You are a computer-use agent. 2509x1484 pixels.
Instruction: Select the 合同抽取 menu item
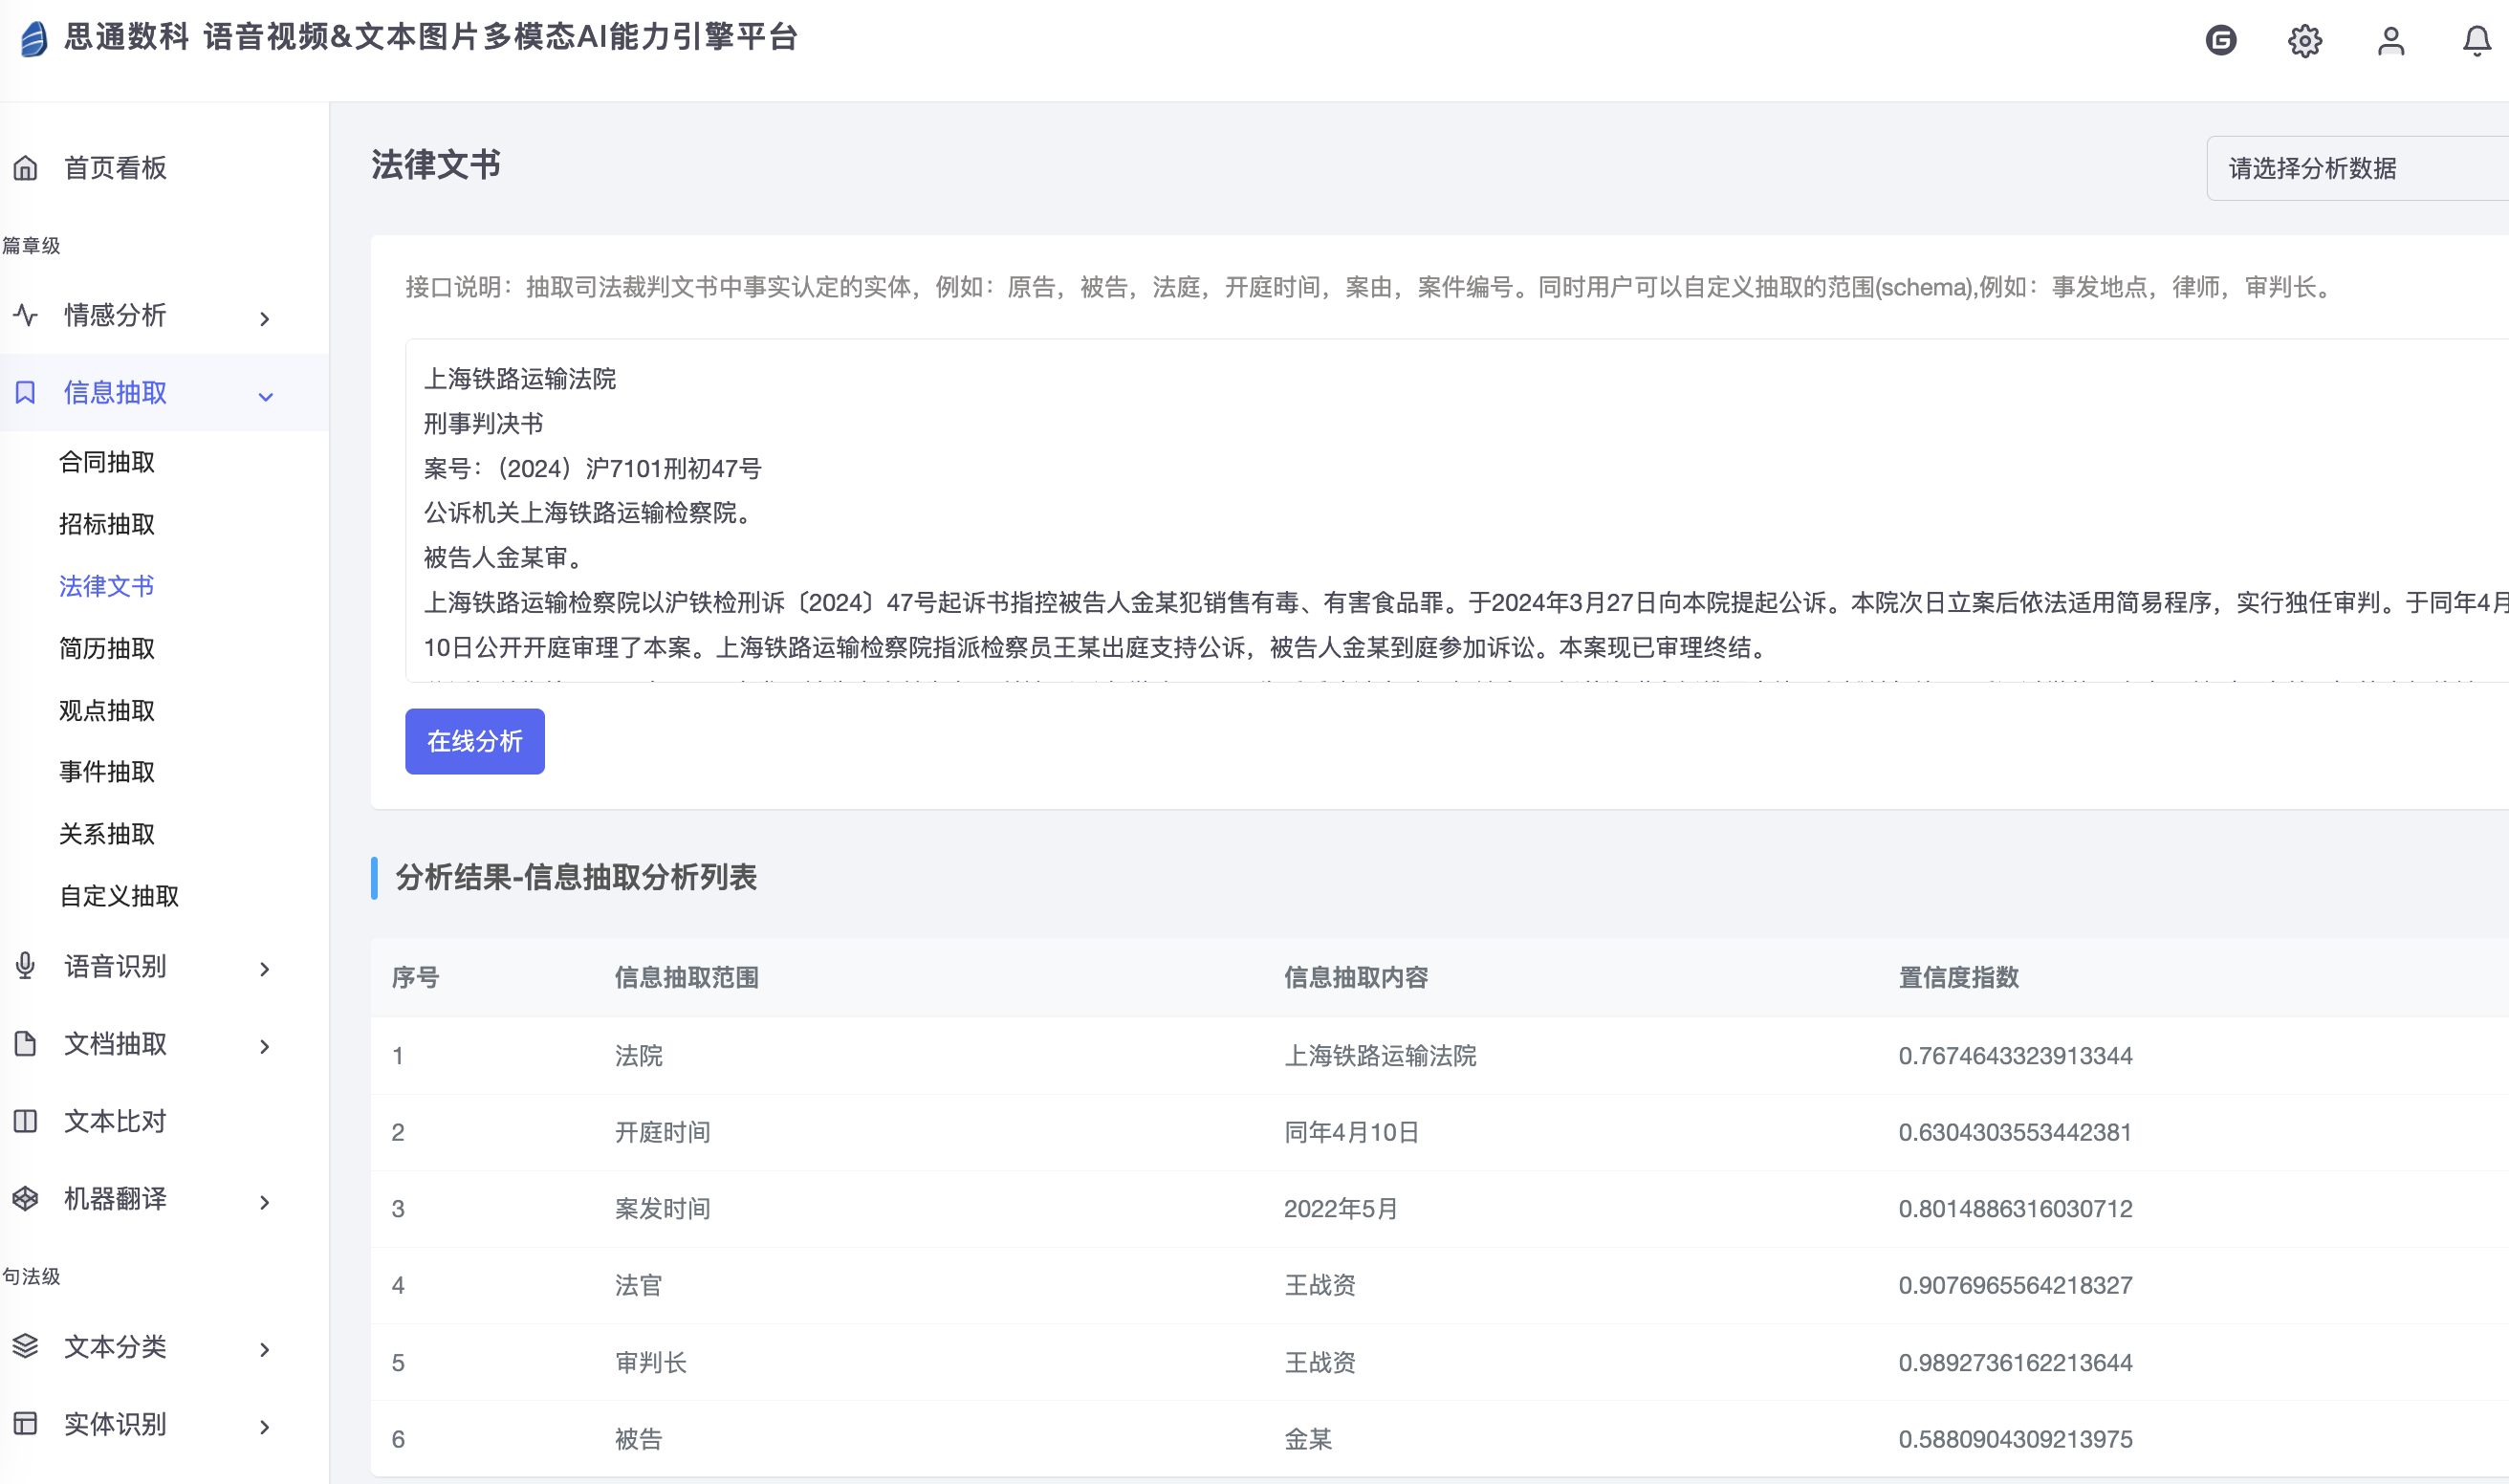click(107, 462)
